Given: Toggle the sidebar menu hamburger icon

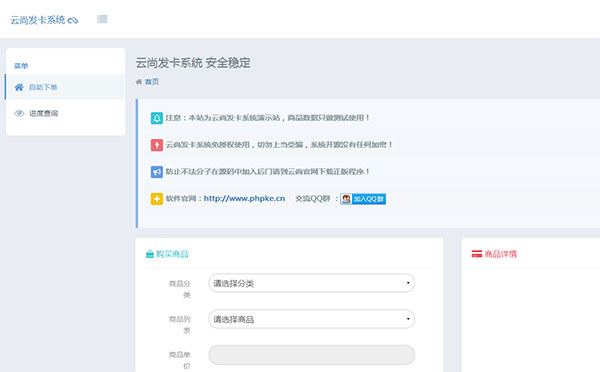Looking at the screenshot, I should 102,19.
